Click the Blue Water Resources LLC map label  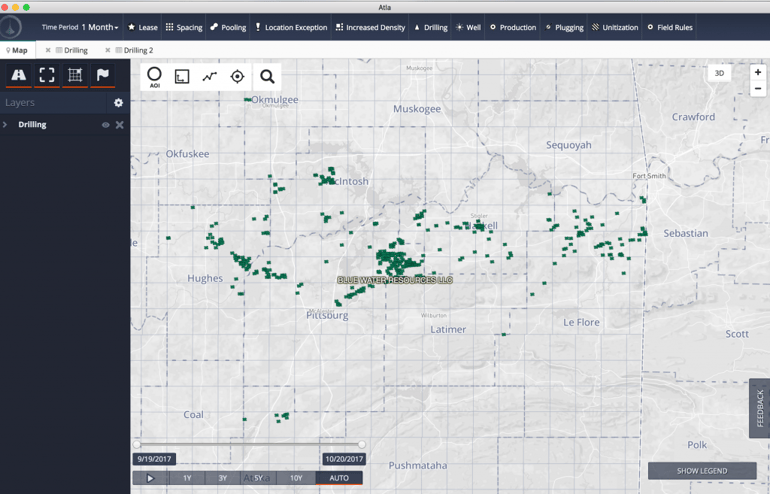pyautogui.click(x=395, y=280)
